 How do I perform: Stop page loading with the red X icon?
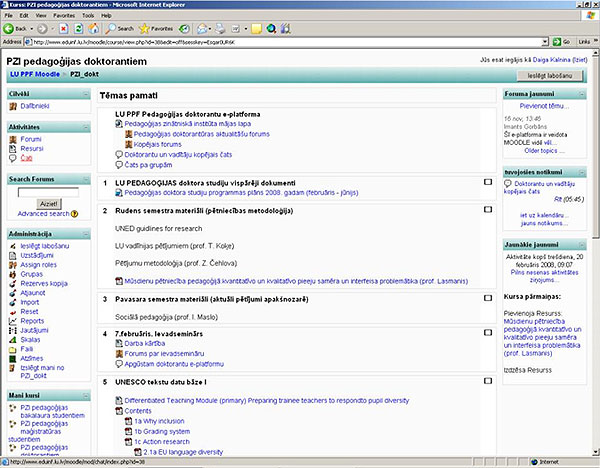pyautogui.click(x=64, y=29)
